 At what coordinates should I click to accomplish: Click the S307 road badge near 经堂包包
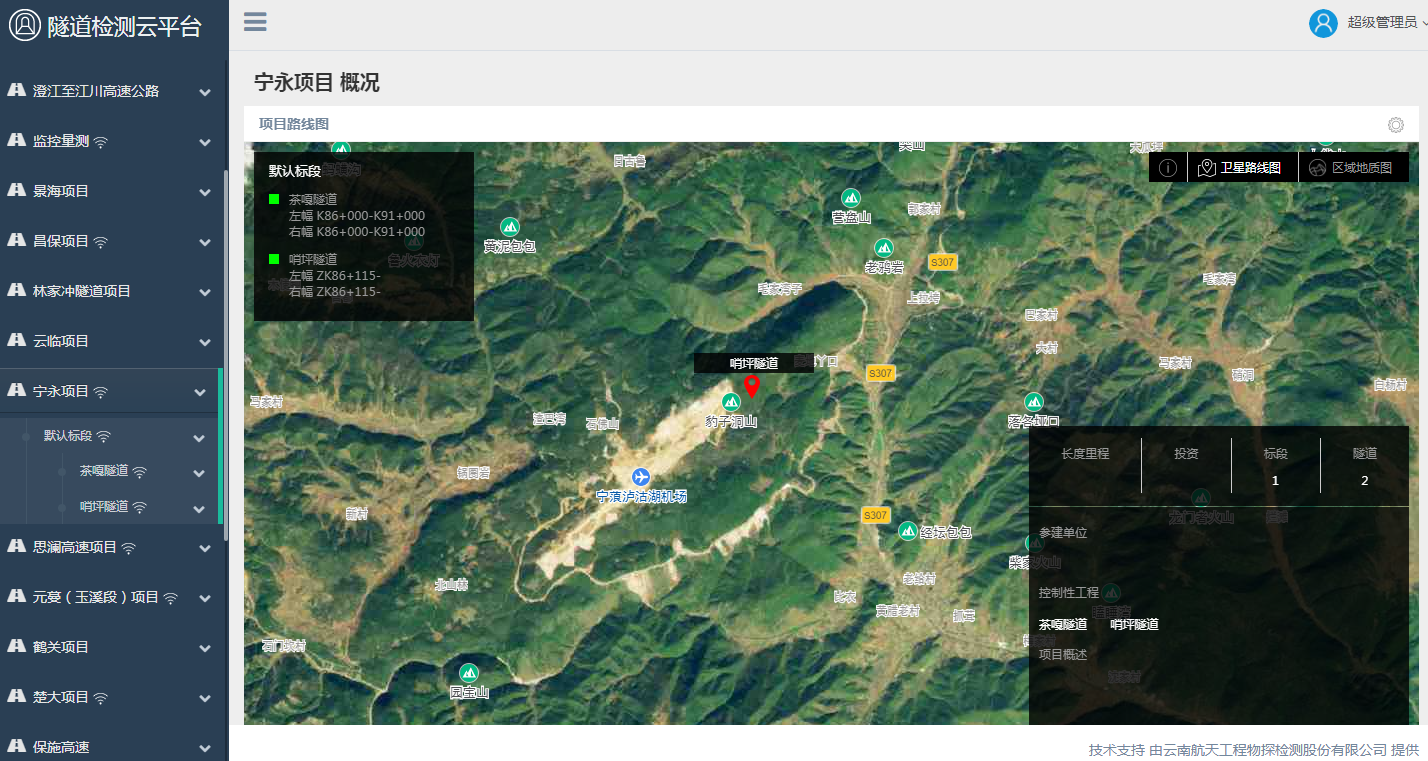[x=875, y=515]
